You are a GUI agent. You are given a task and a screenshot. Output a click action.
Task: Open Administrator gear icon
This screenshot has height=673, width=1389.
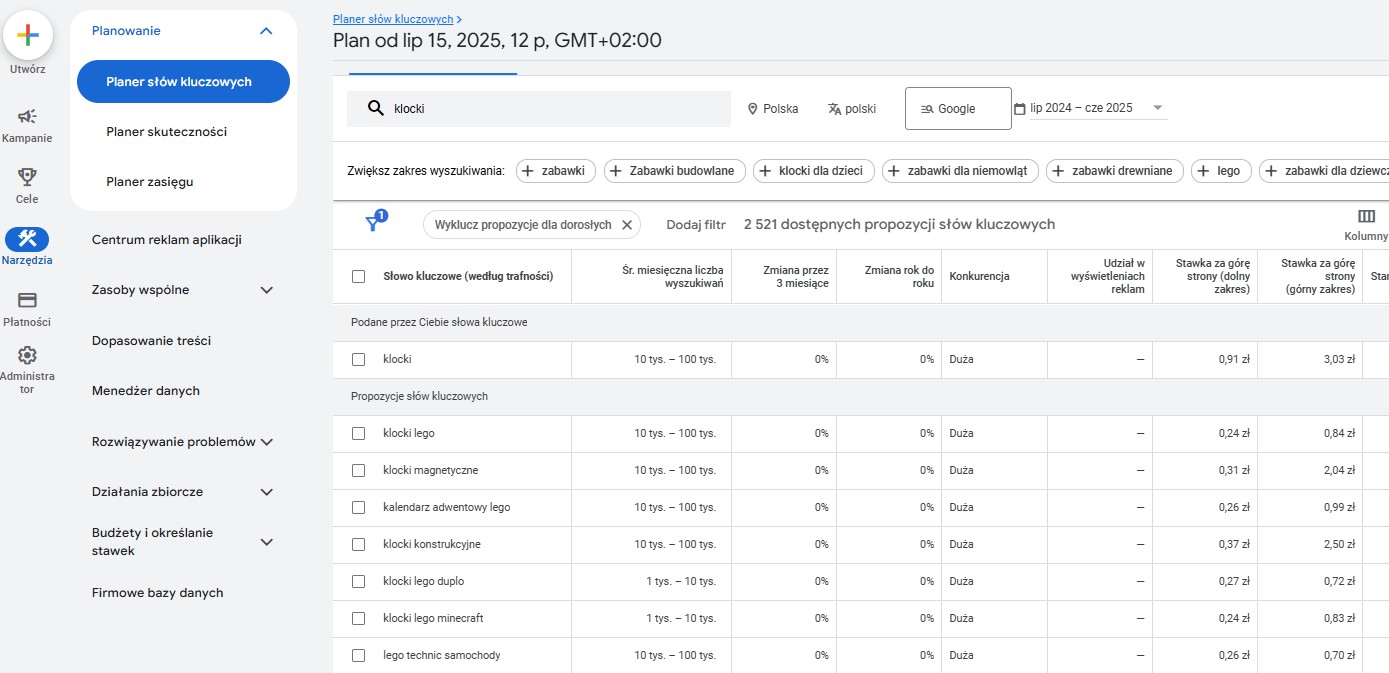tap(27, 355)
